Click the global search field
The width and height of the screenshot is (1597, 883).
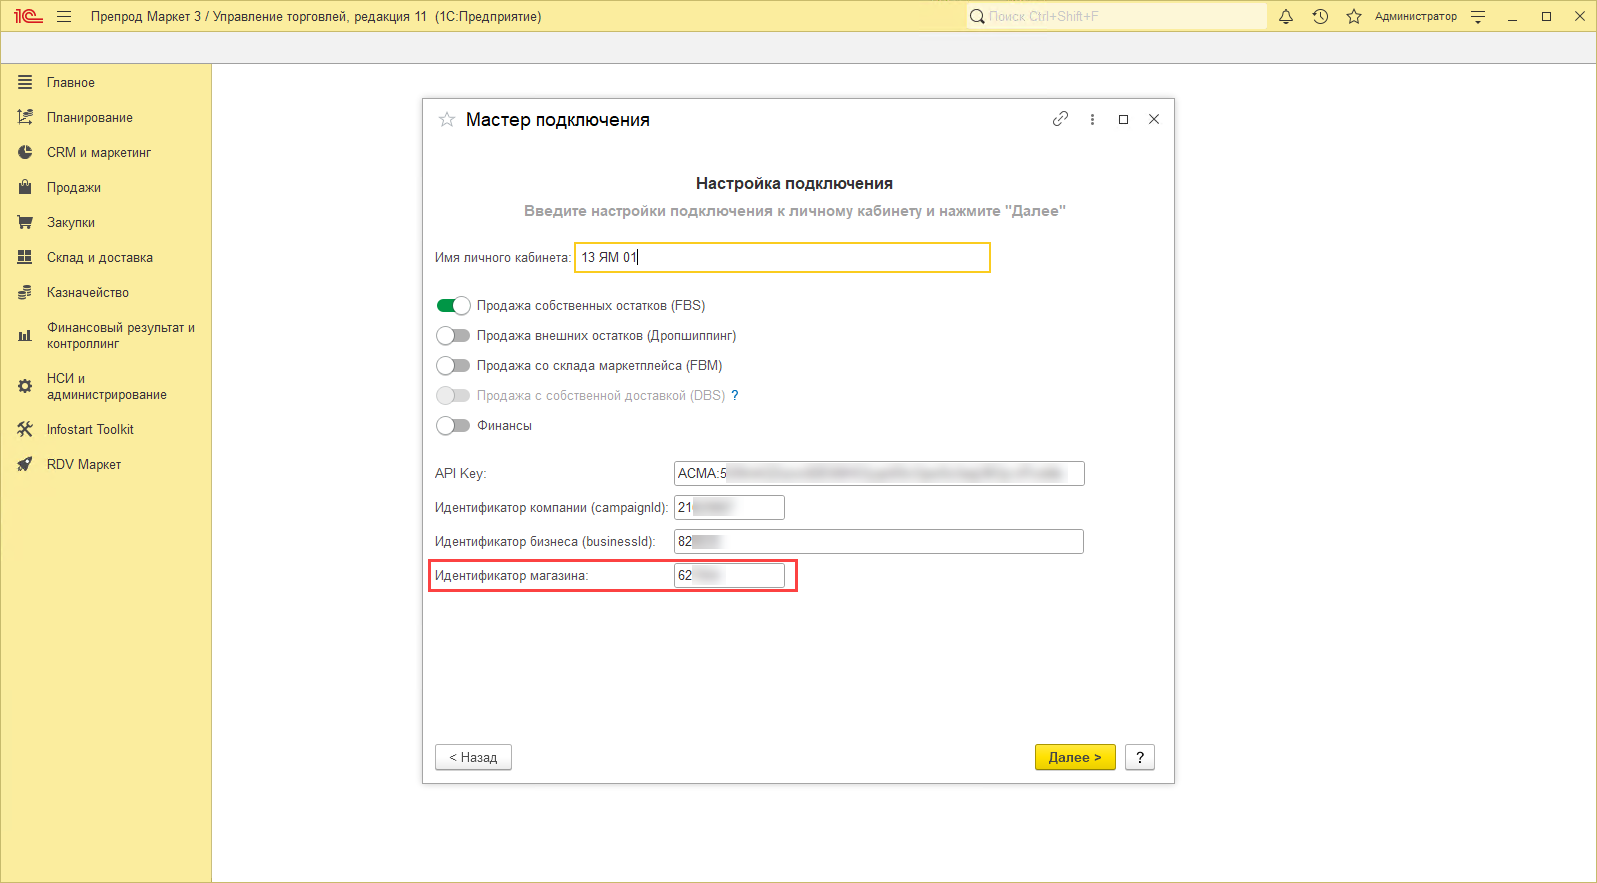point(1116,16)
